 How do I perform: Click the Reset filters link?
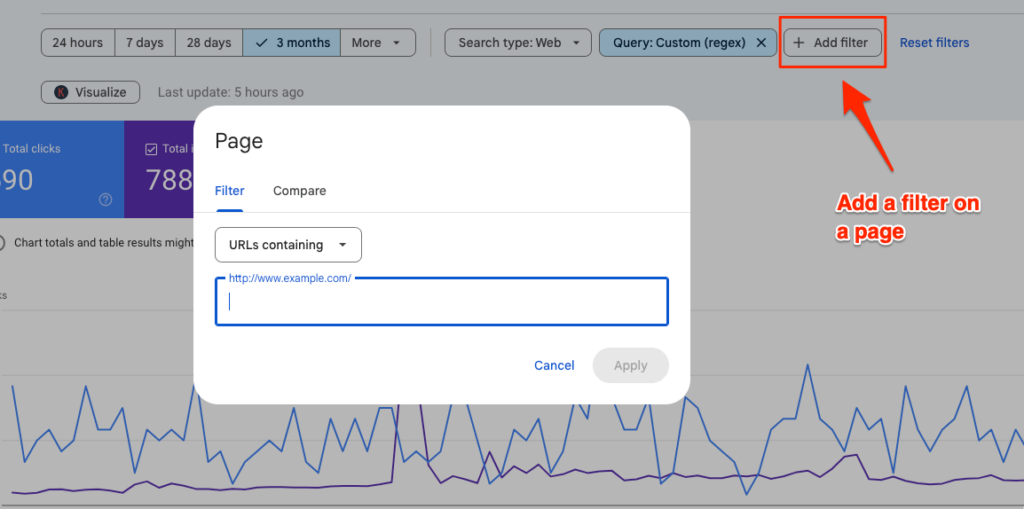(934, 43)
